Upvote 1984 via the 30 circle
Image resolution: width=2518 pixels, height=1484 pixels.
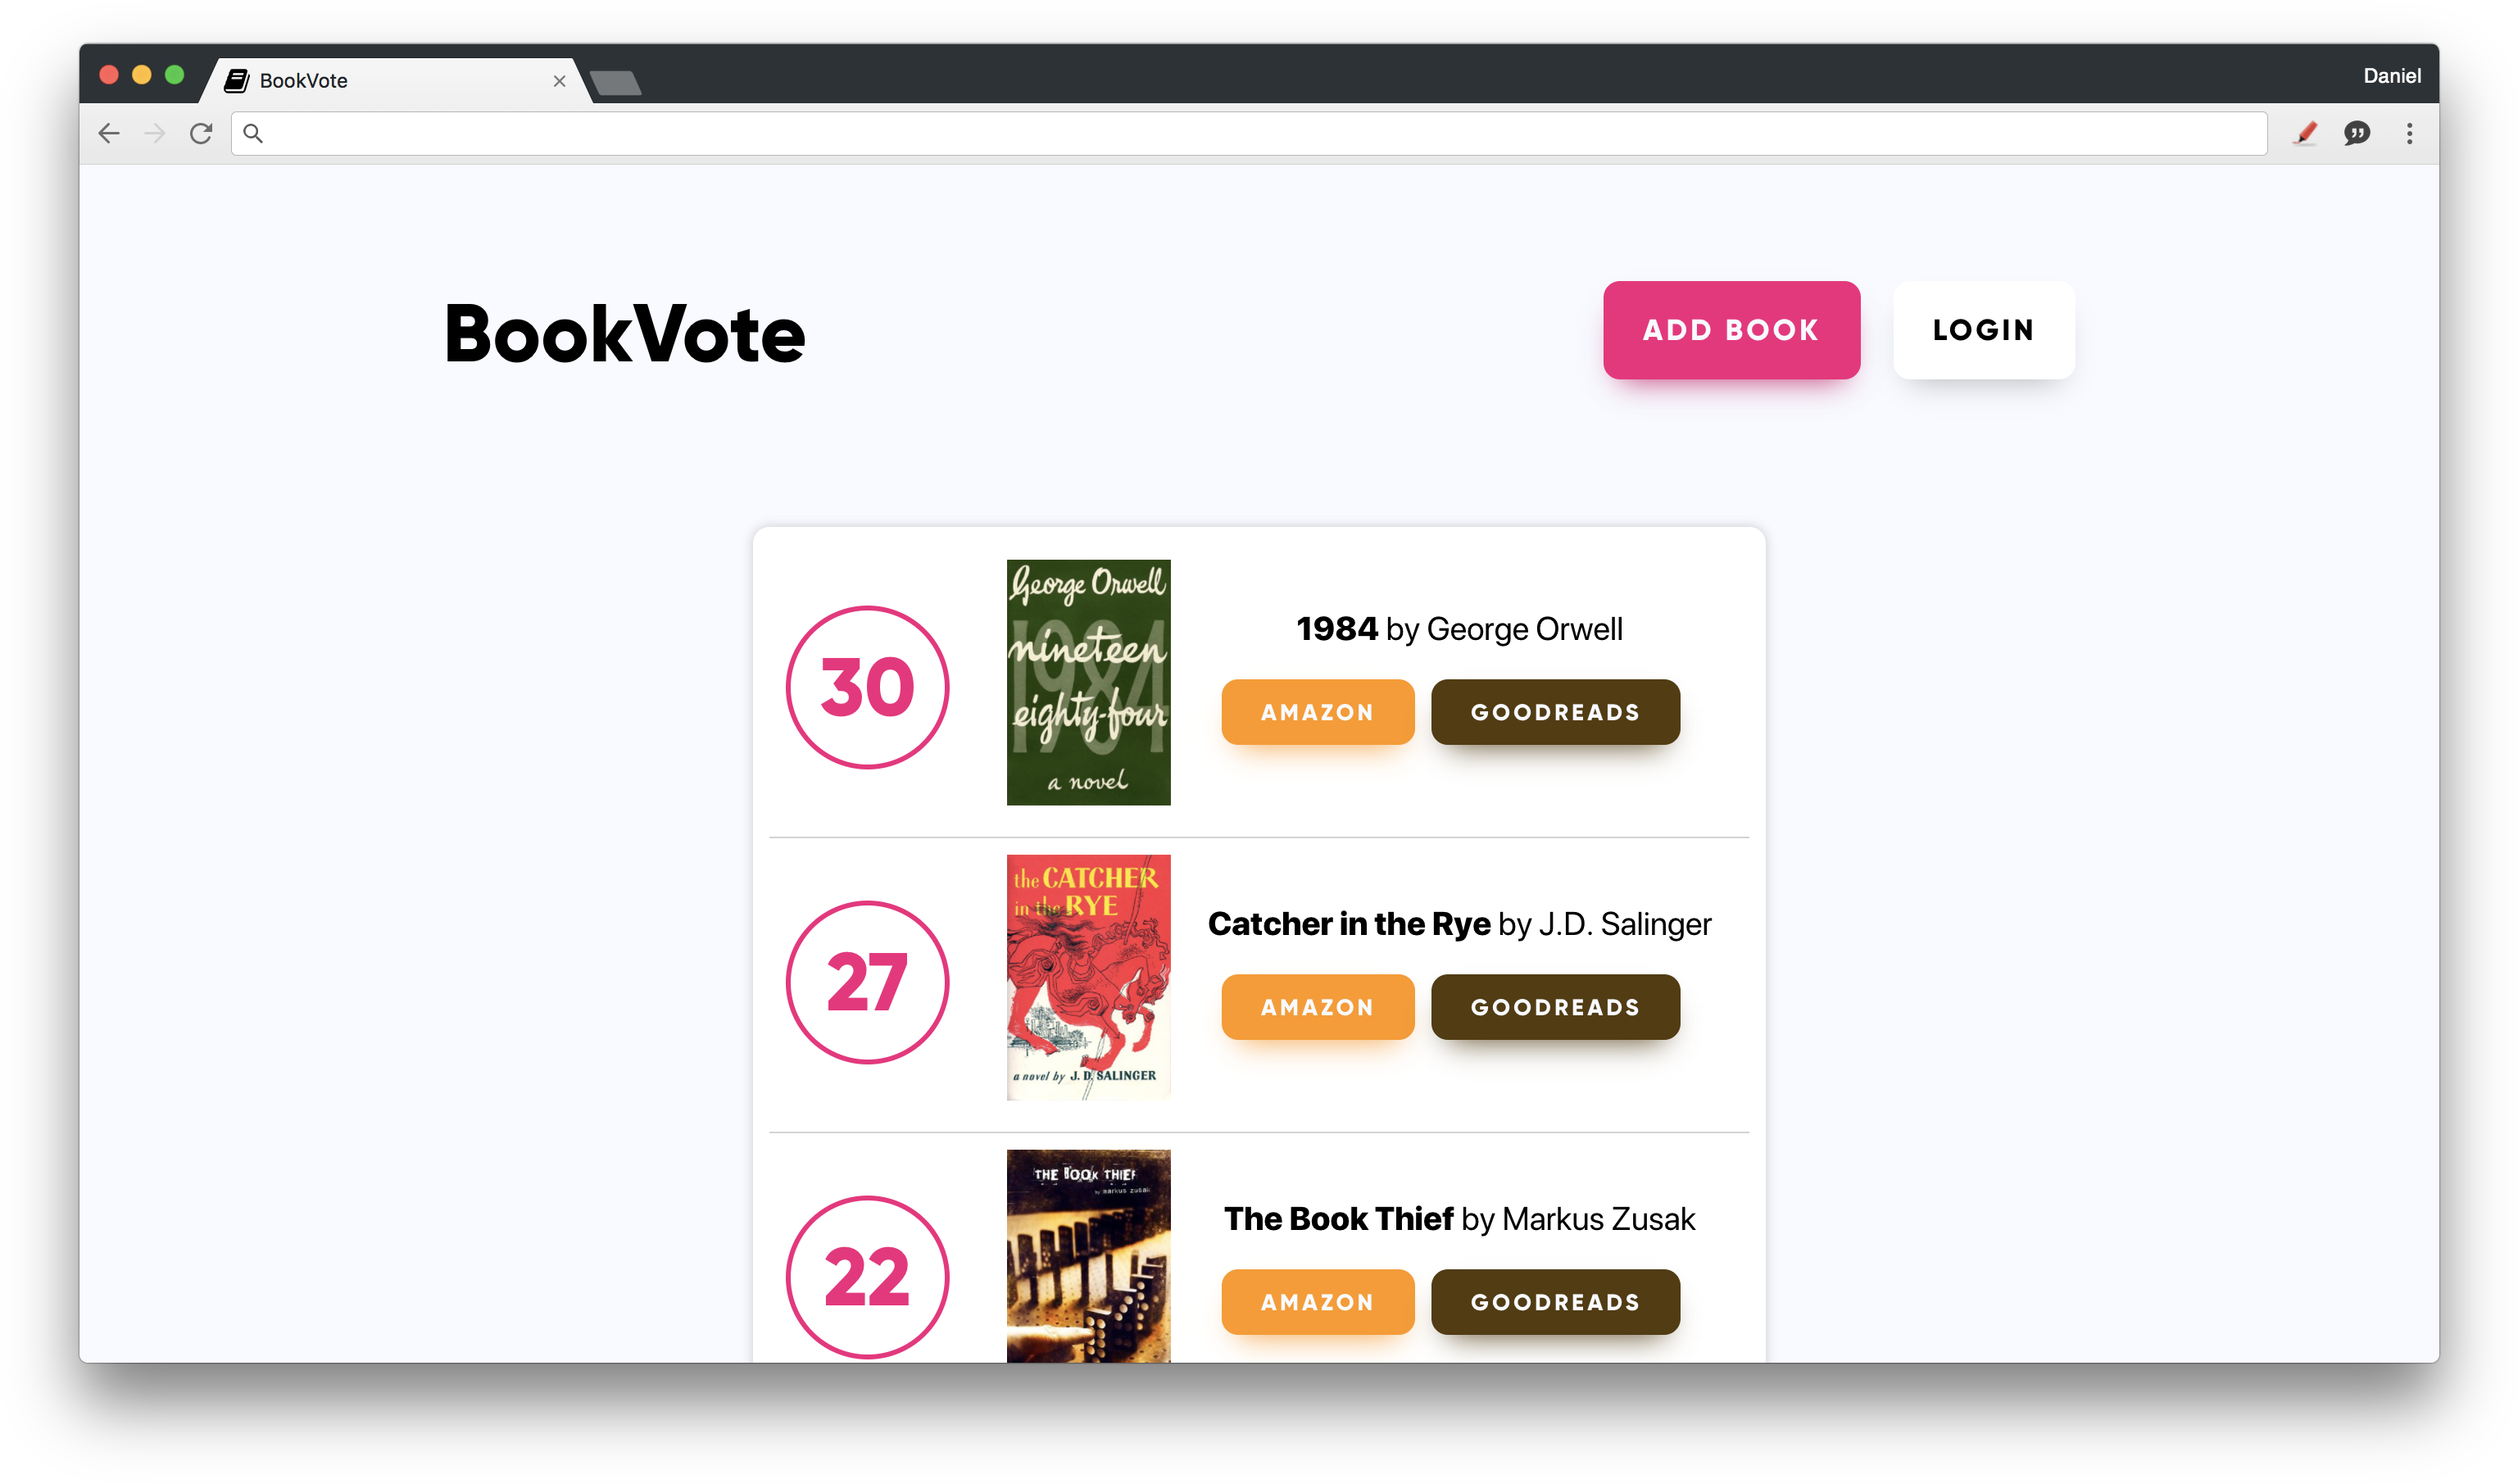(x=867, y=687)
